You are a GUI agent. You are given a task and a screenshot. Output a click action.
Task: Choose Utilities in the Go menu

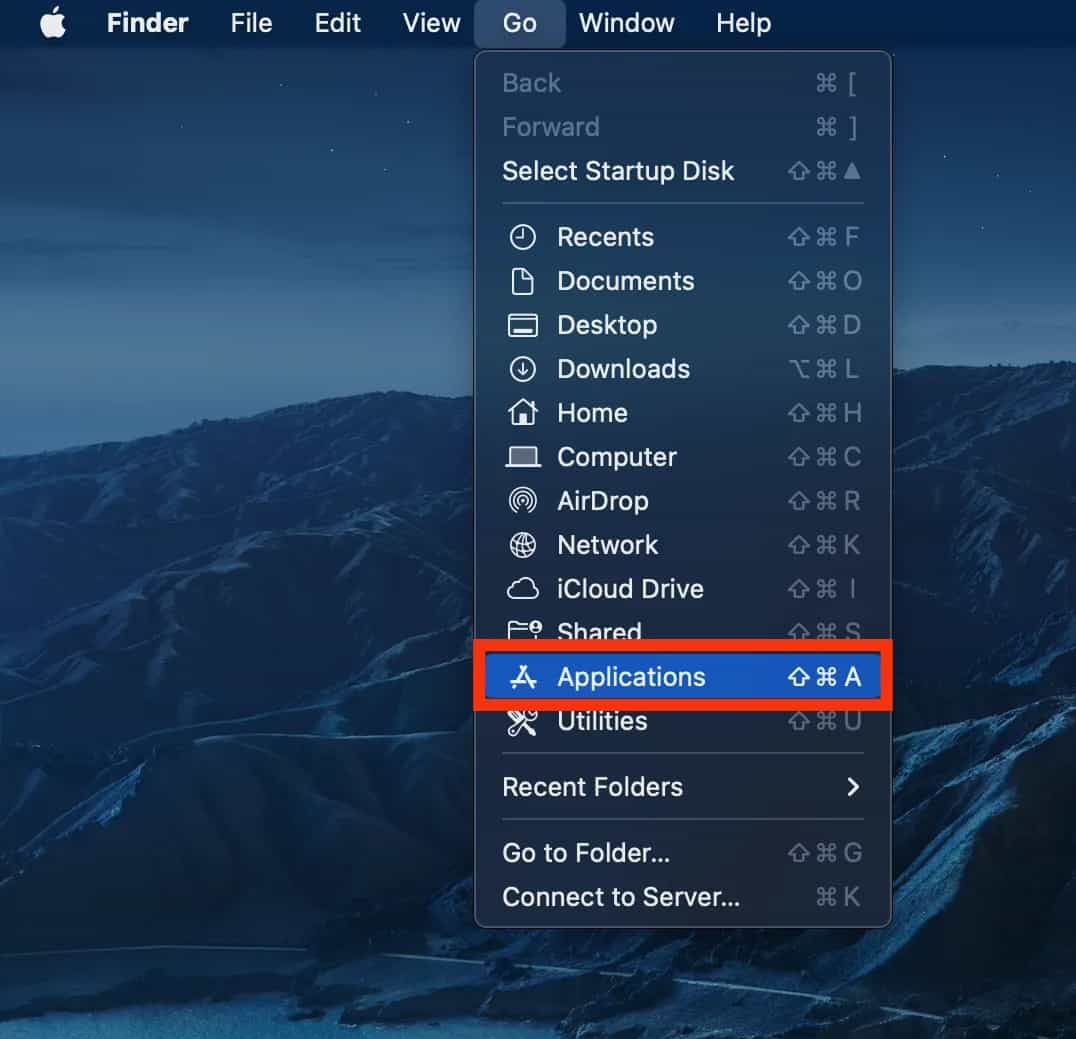pyautogui.click(x=683, y=724)
